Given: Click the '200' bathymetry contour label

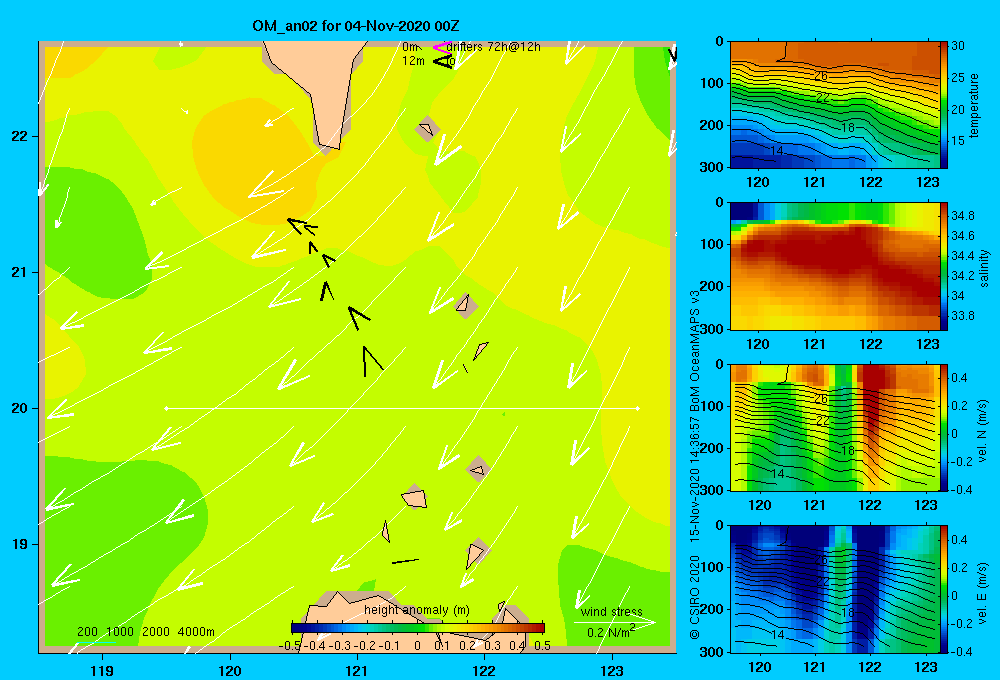Looking at the screenshot, I should [x=87, y=632].
